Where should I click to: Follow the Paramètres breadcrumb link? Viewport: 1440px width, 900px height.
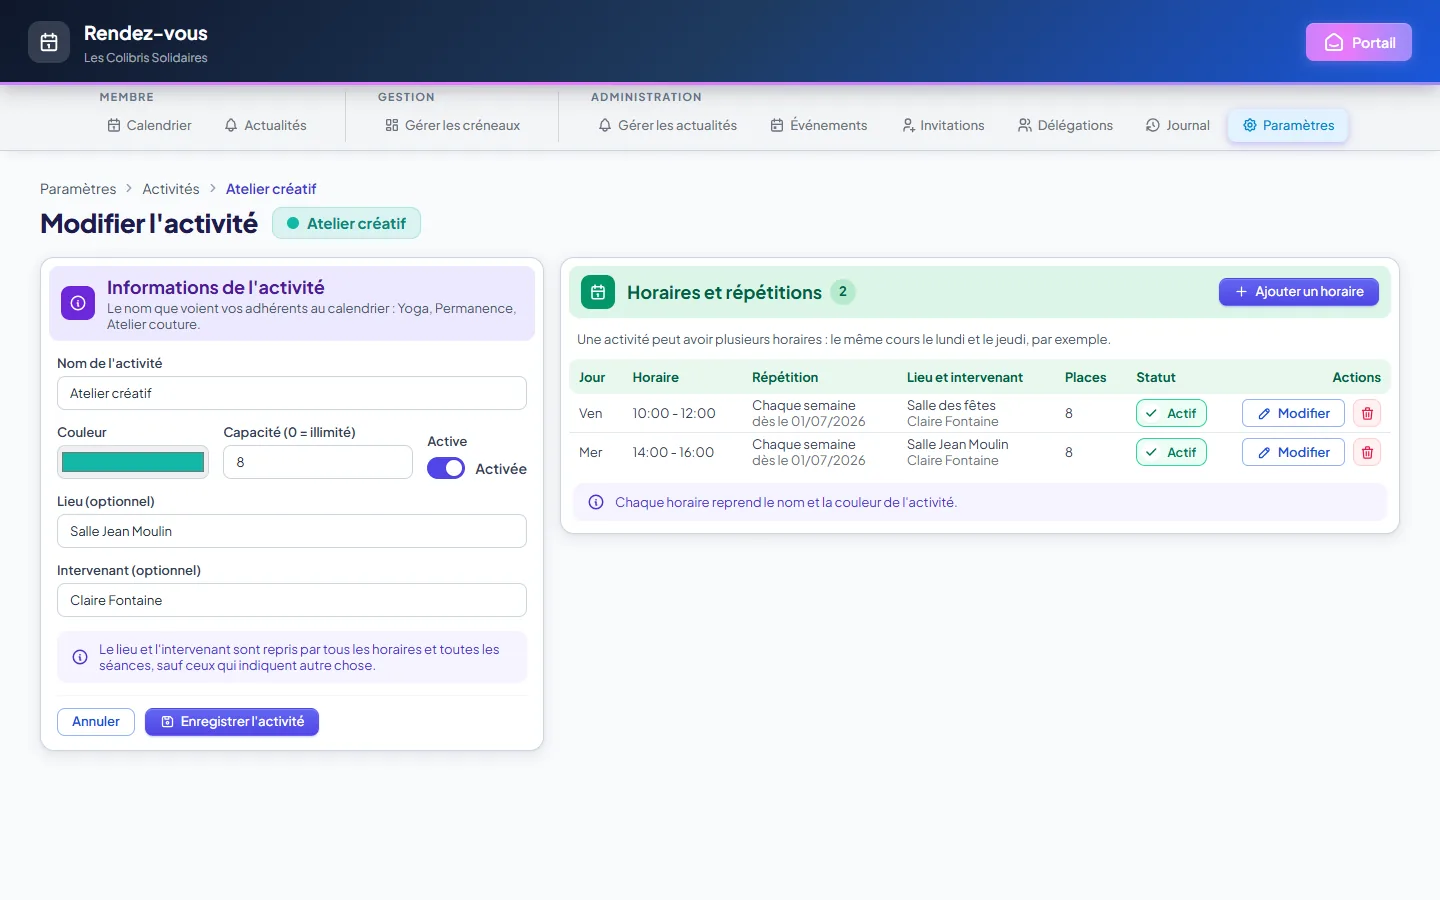coord(78,189)
